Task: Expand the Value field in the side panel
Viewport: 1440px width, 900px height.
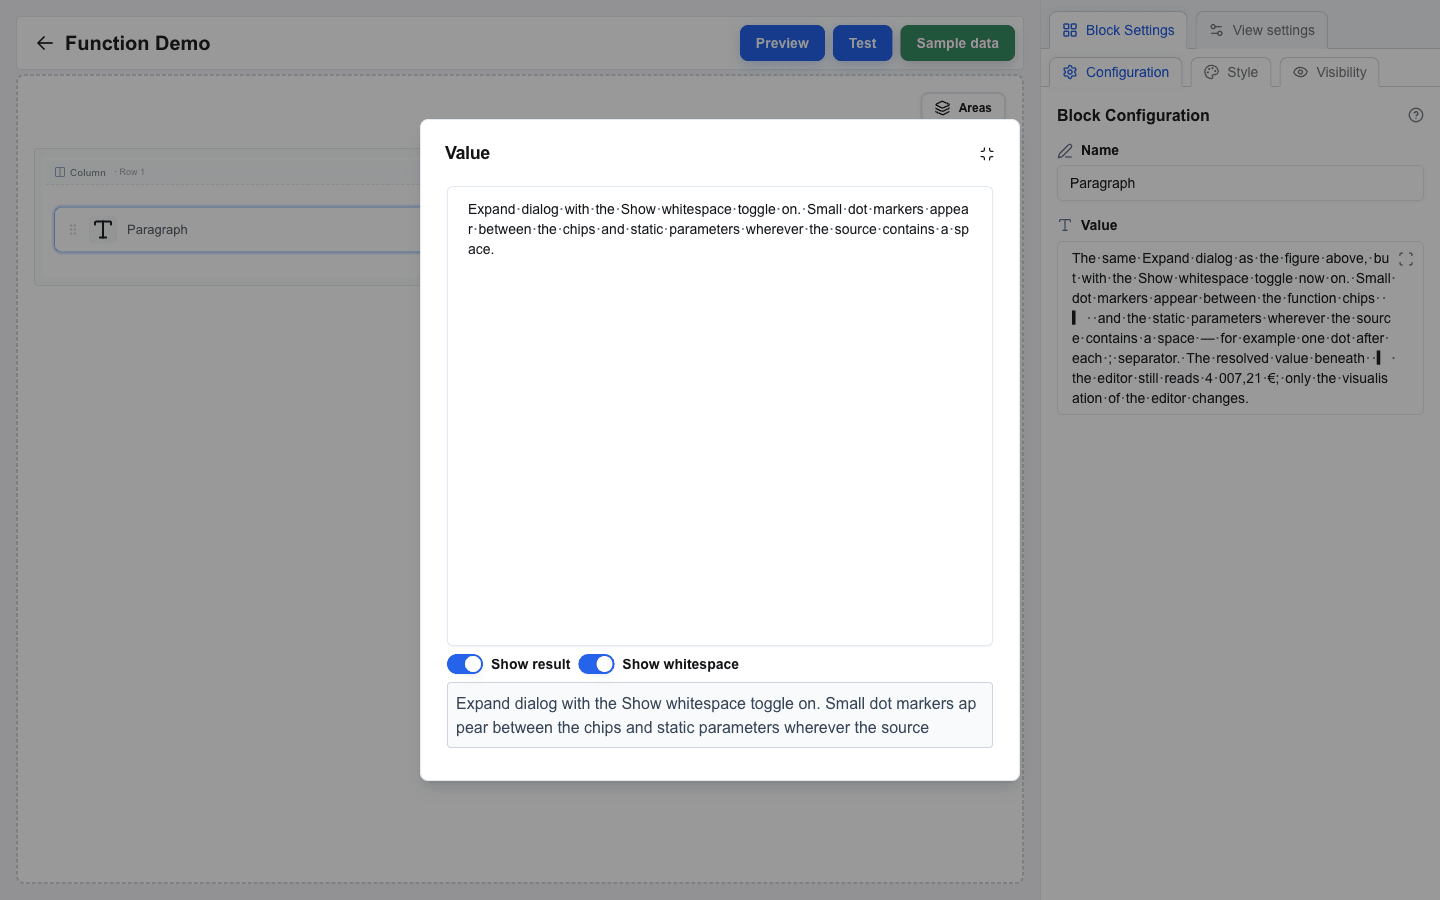Action: click(x=1405, y=259)
